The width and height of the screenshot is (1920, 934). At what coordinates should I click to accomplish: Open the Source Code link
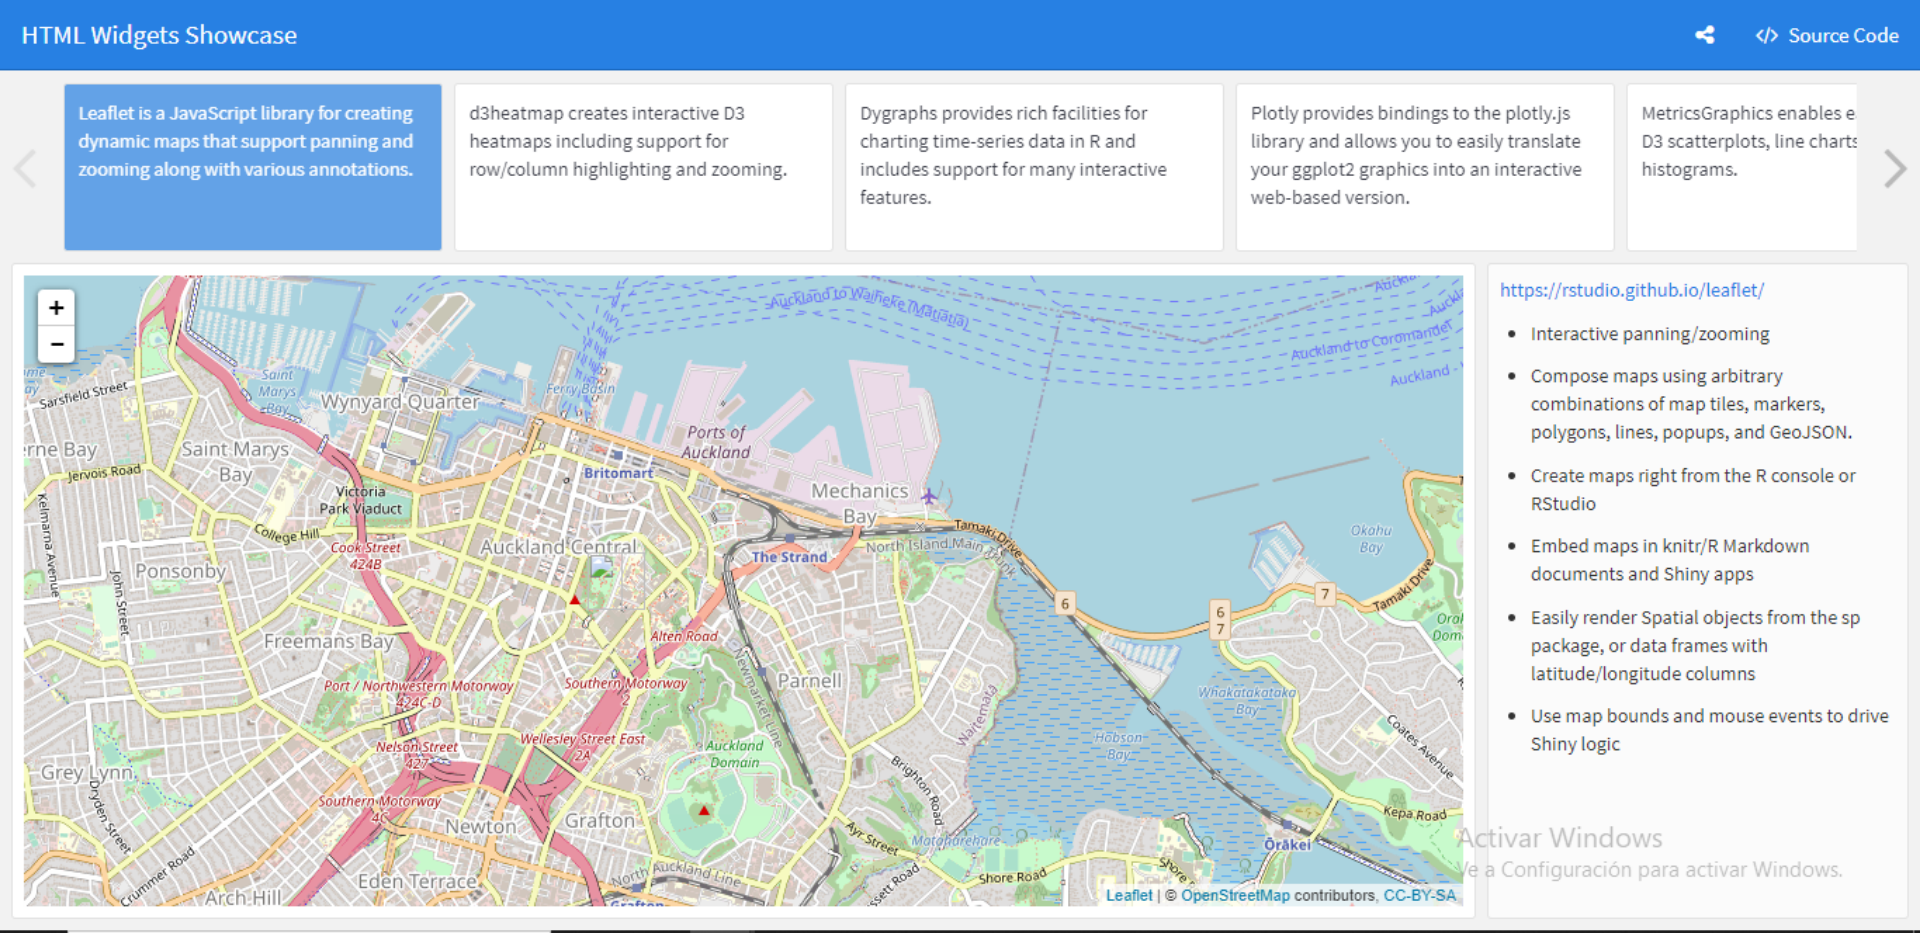[x=1827, y=35]
